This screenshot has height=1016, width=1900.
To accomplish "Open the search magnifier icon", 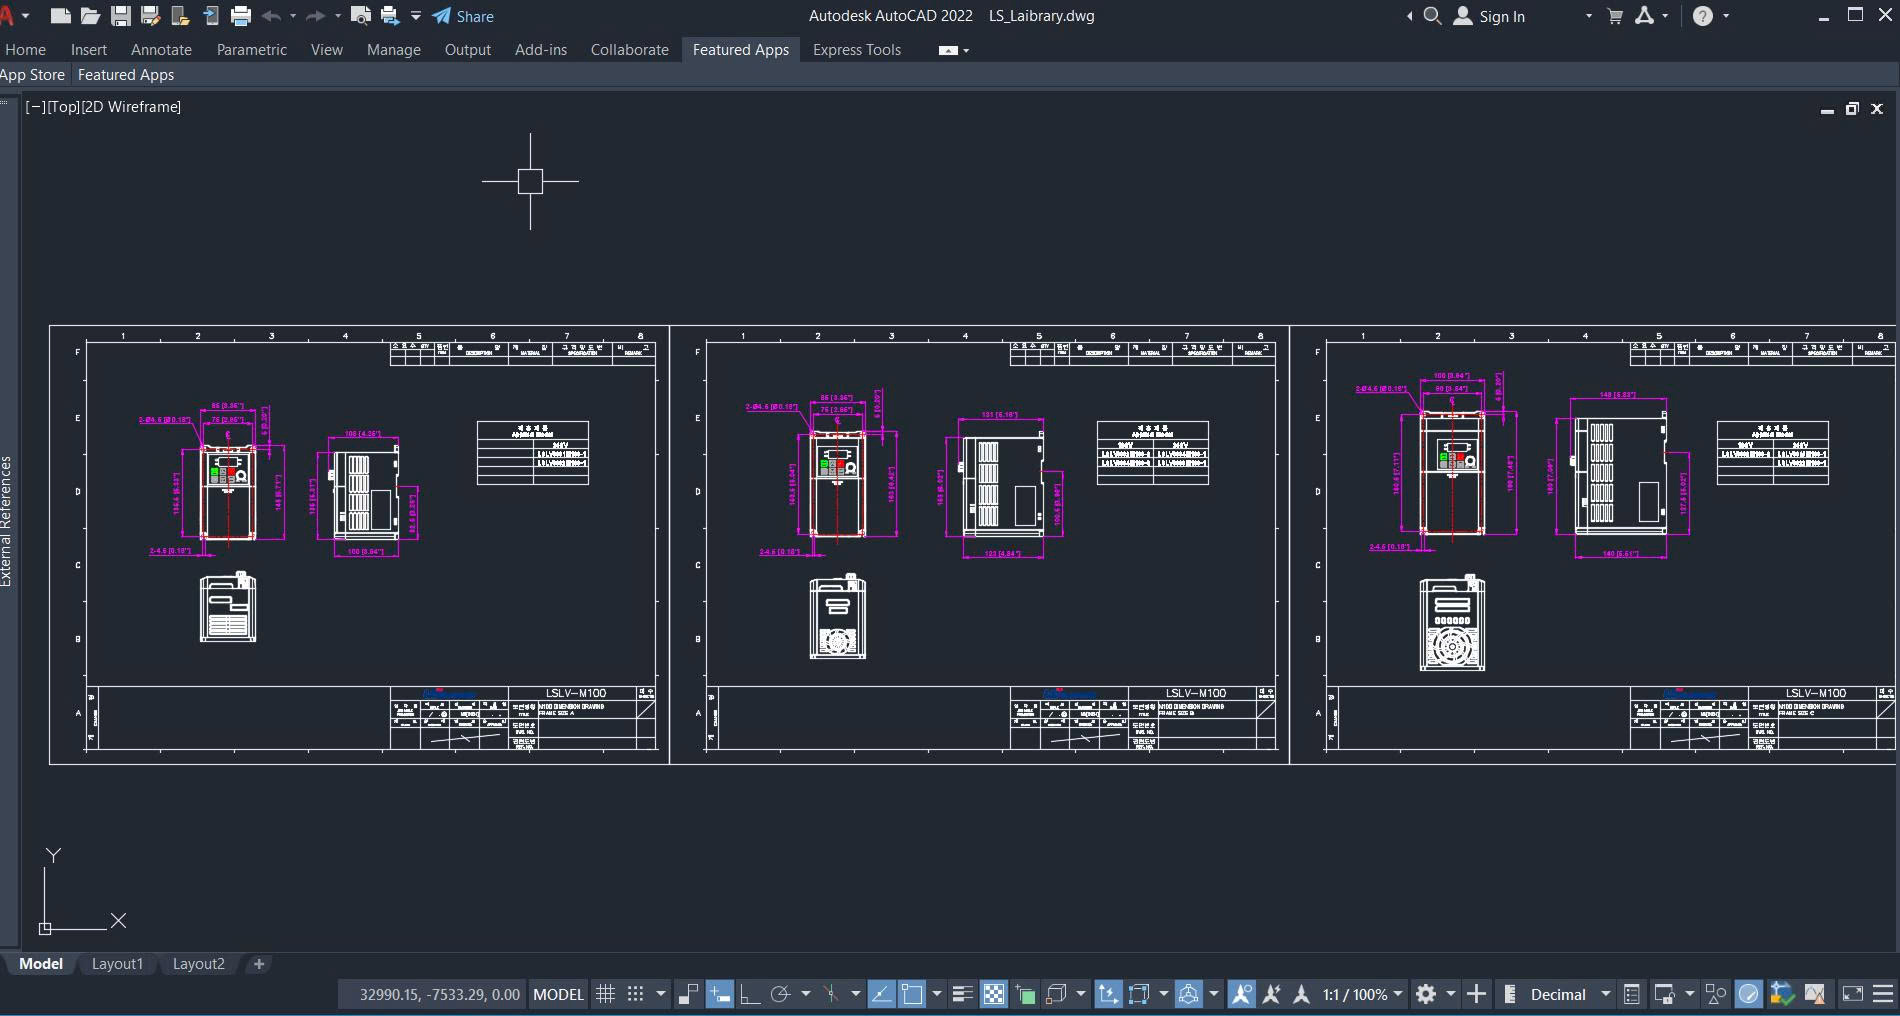I will pyautogui.click(x=1432, y=16).
